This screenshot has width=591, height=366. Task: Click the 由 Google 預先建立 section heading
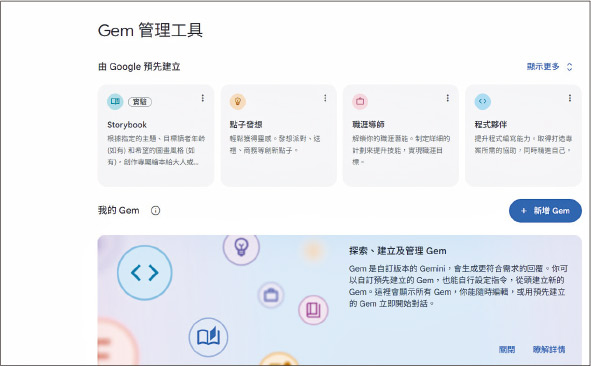tap(139, 67)
